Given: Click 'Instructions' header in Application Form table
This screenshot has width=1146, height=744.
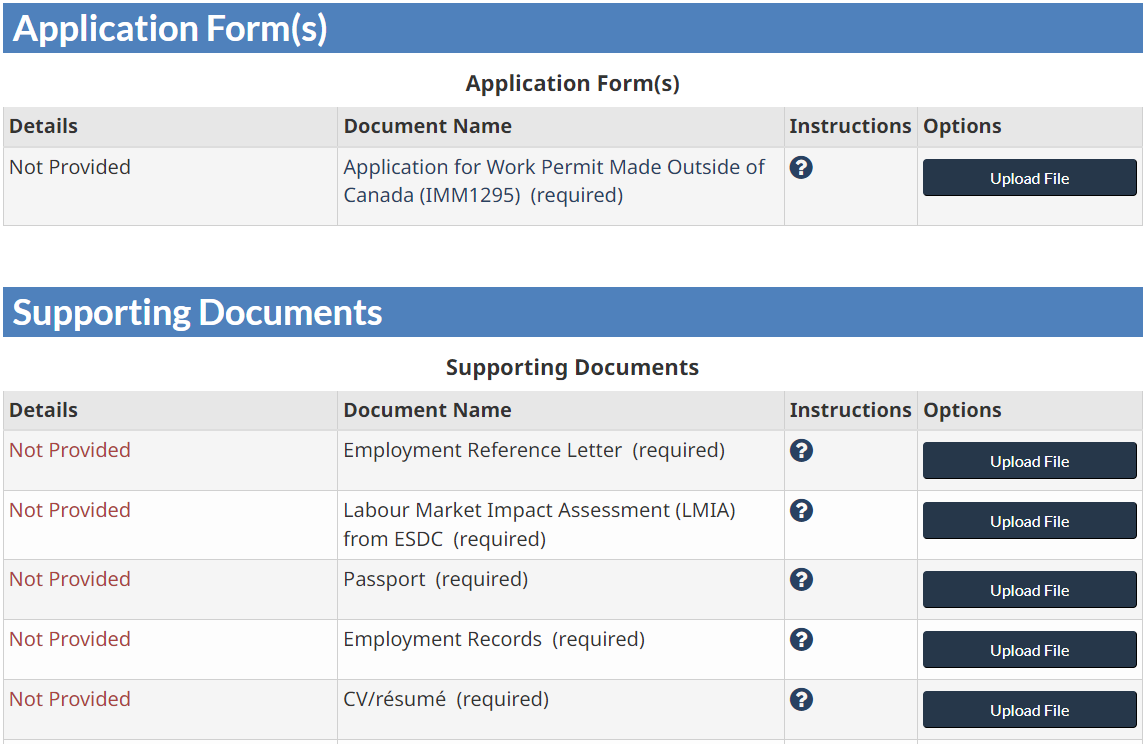Looking at the screenshot, I should pos(850,126).
